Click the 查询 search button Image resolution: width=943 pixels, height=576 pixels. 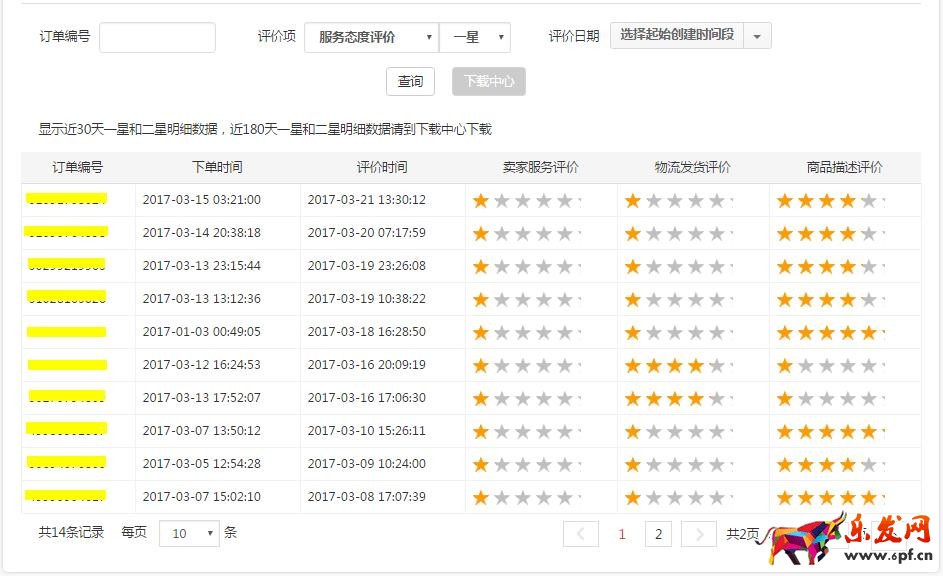[x=410, y=82]
